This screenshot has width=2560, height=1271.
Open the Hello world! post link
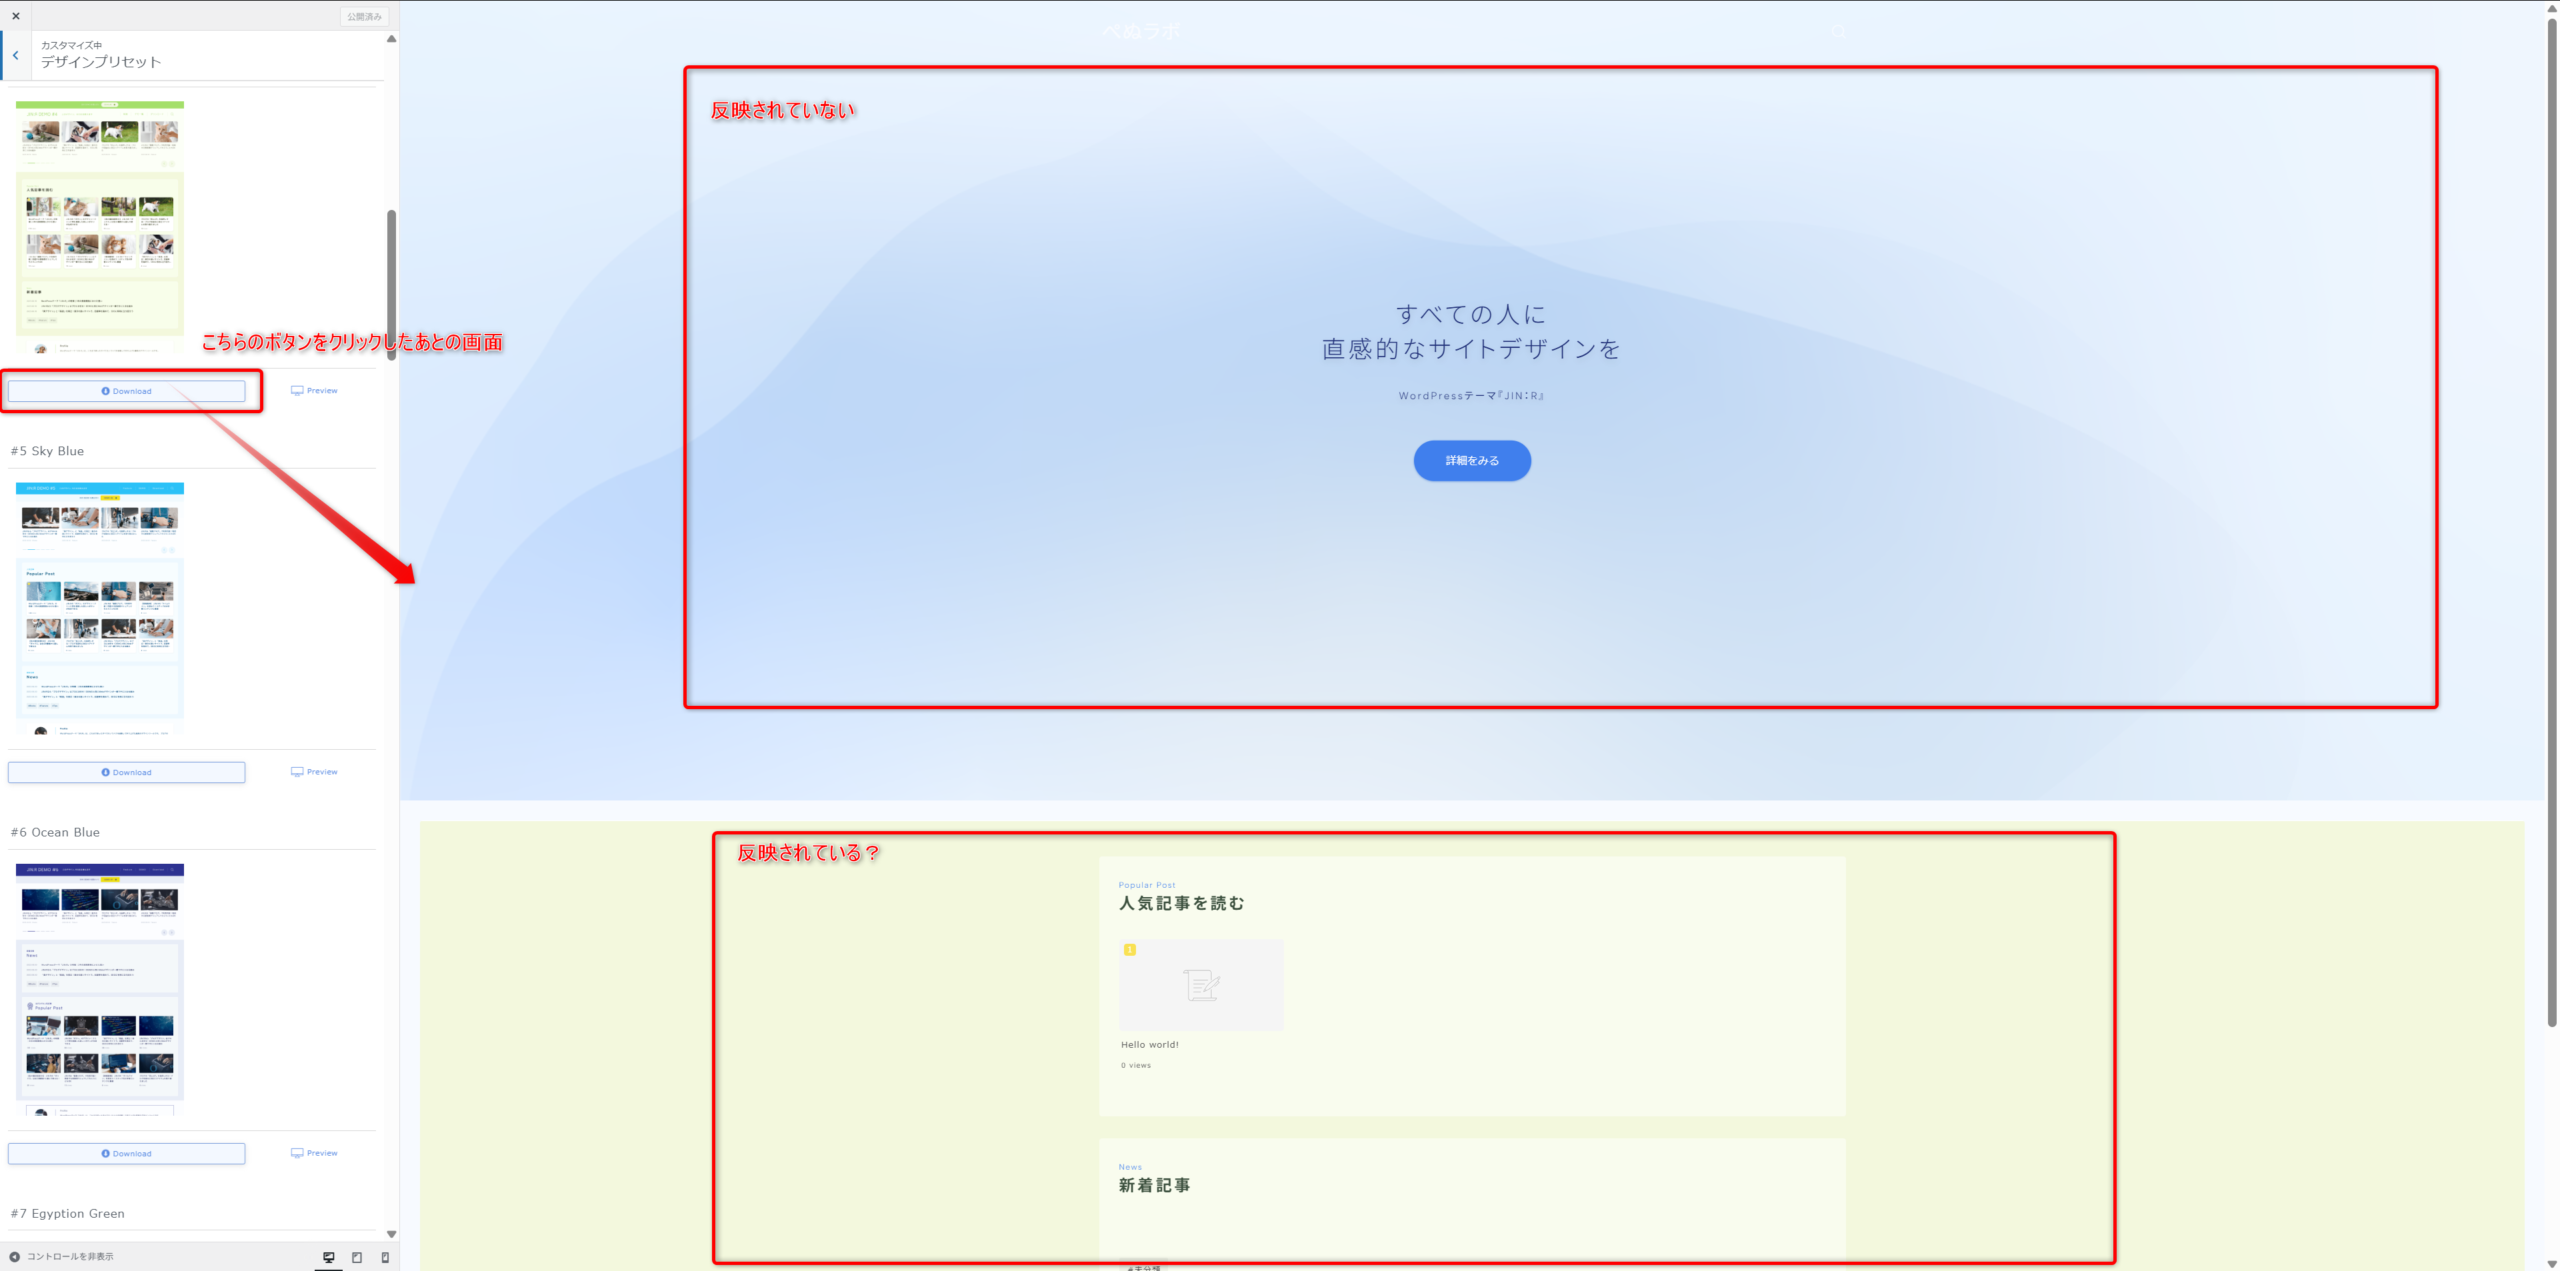click(1149, 1045)
